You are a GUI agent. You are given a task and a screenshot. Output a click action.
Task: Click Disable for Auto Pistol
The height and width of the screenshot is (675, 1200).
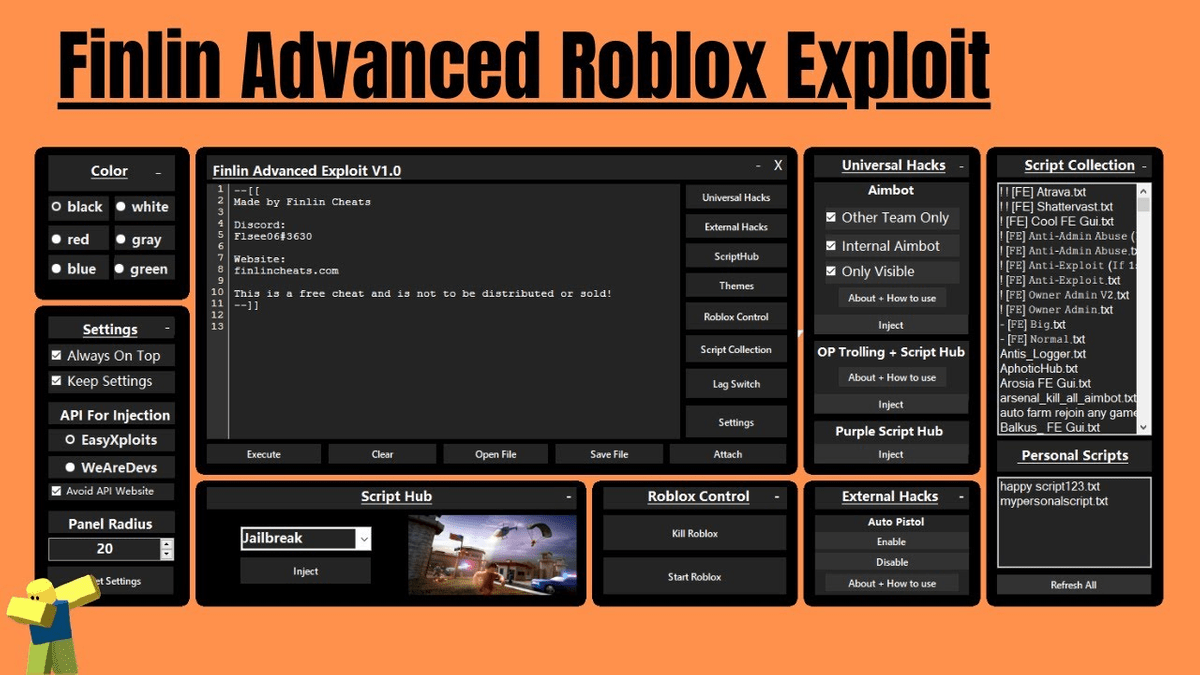tap(891, 562)
